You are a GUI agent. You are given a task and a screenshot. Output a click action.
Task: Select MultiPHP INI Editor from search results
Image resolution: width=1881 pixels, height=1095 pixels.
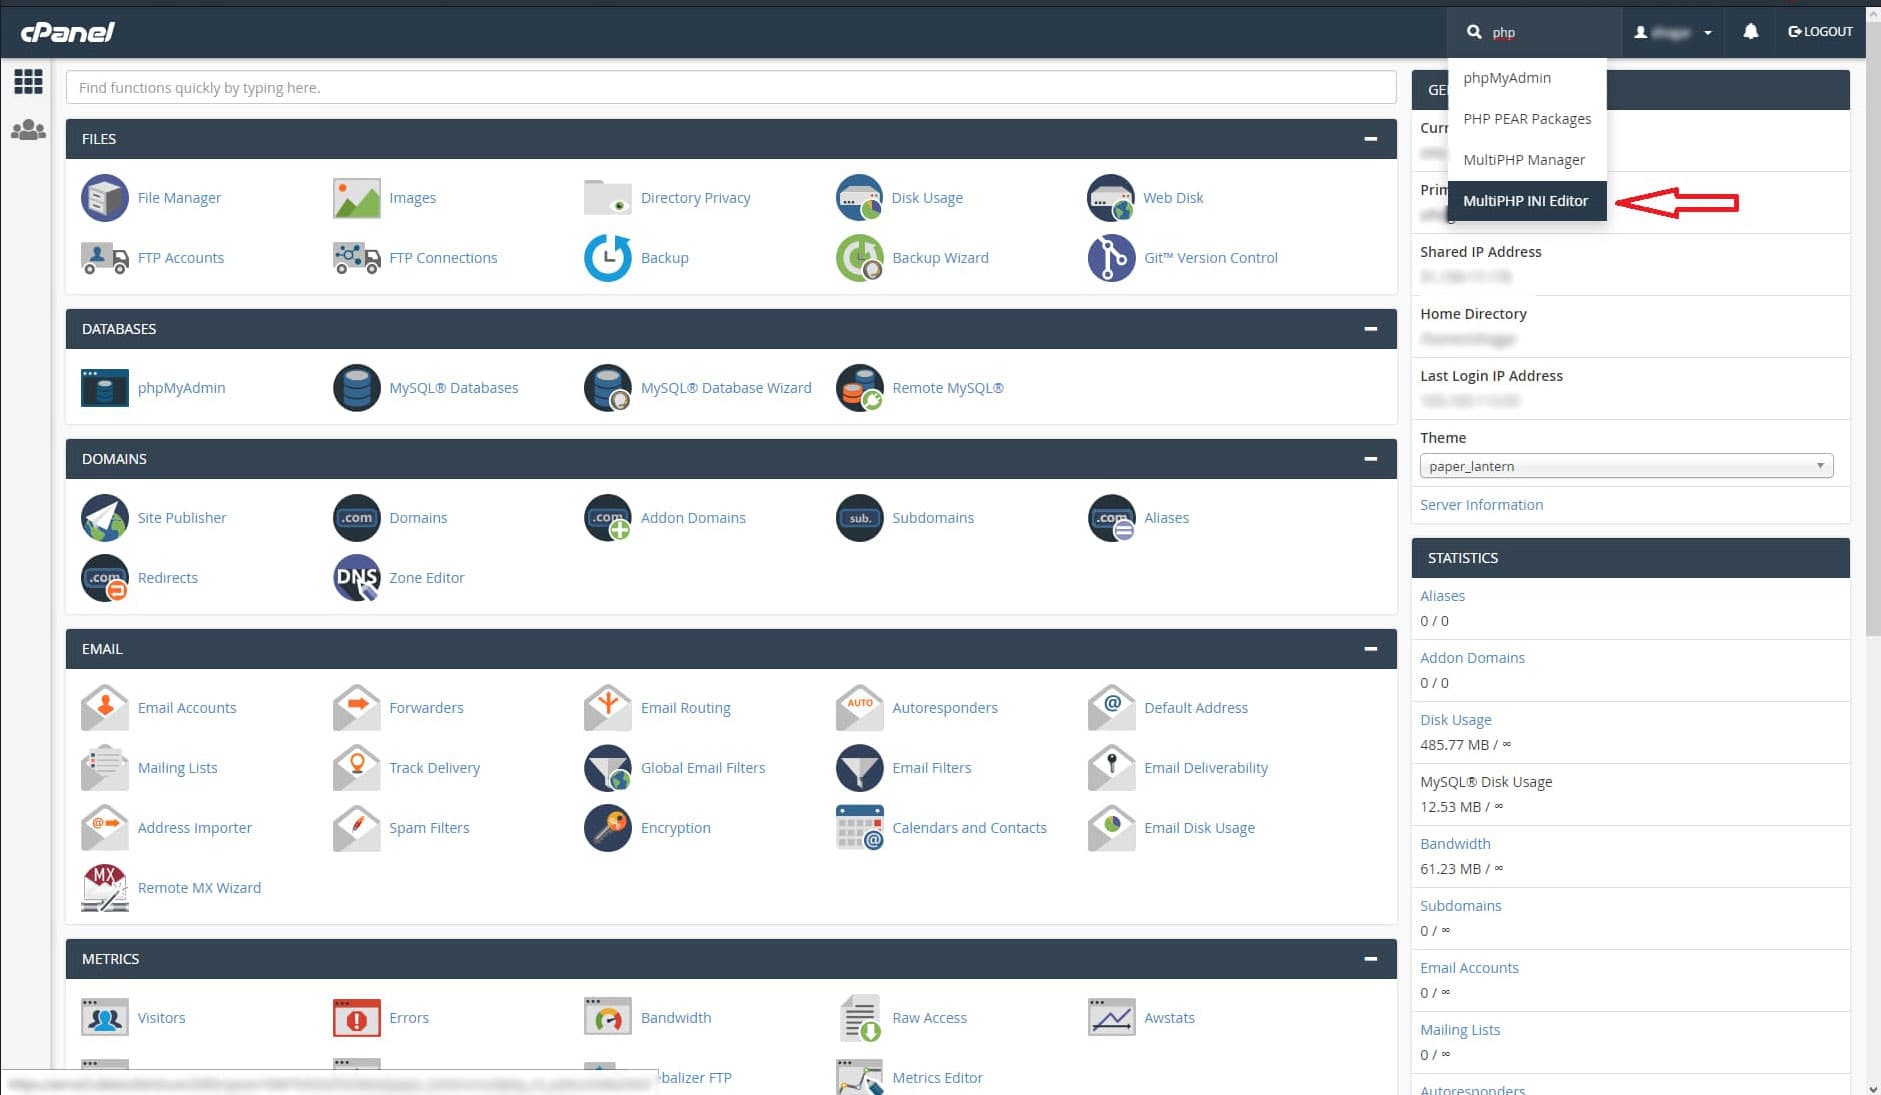coord(1525,201)
